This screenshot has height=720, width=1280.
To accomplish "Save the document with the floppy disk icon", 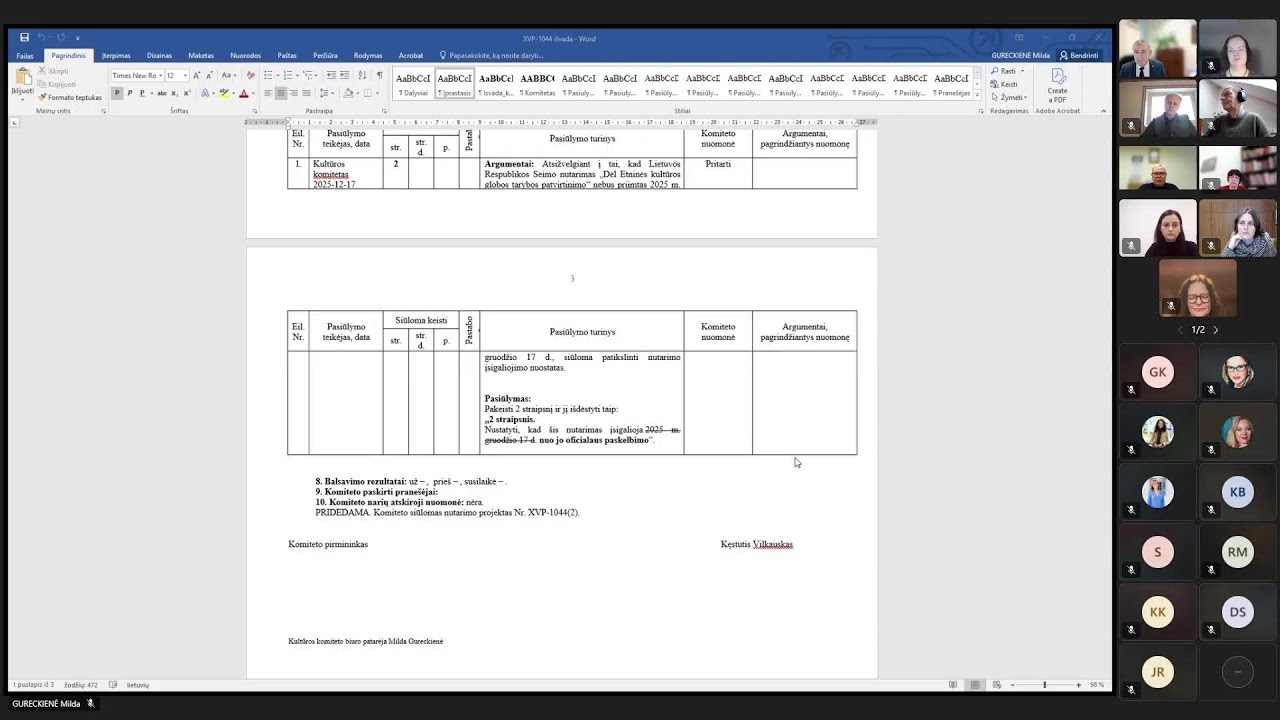I will pos(25,38).
